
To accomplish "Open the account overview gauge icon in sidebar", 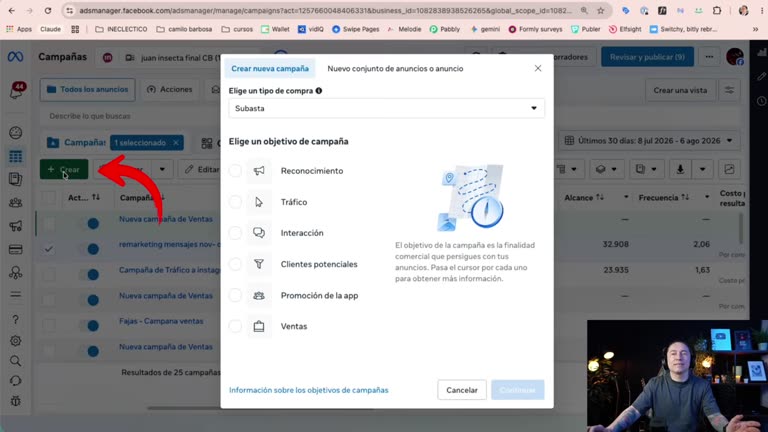I will [x=16, y=133].
